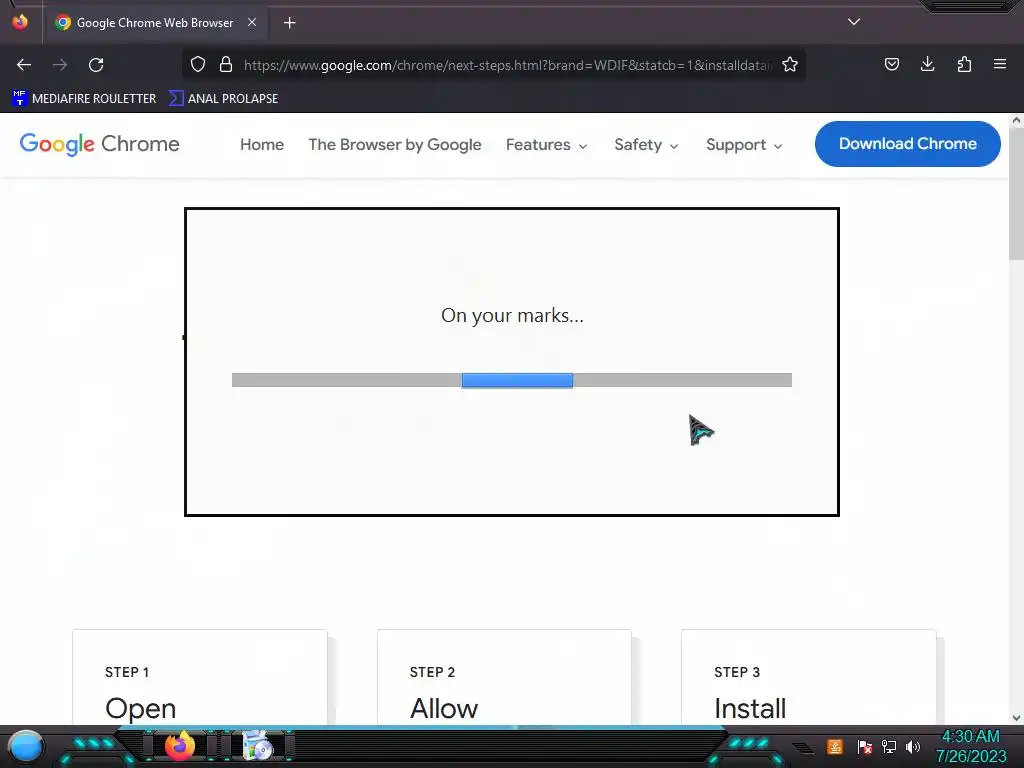Viewport: 1024px width, 768px height.
Task: Open the Firefox hamburger menu
Action: pyautogui.click(x=1000, y=64)
